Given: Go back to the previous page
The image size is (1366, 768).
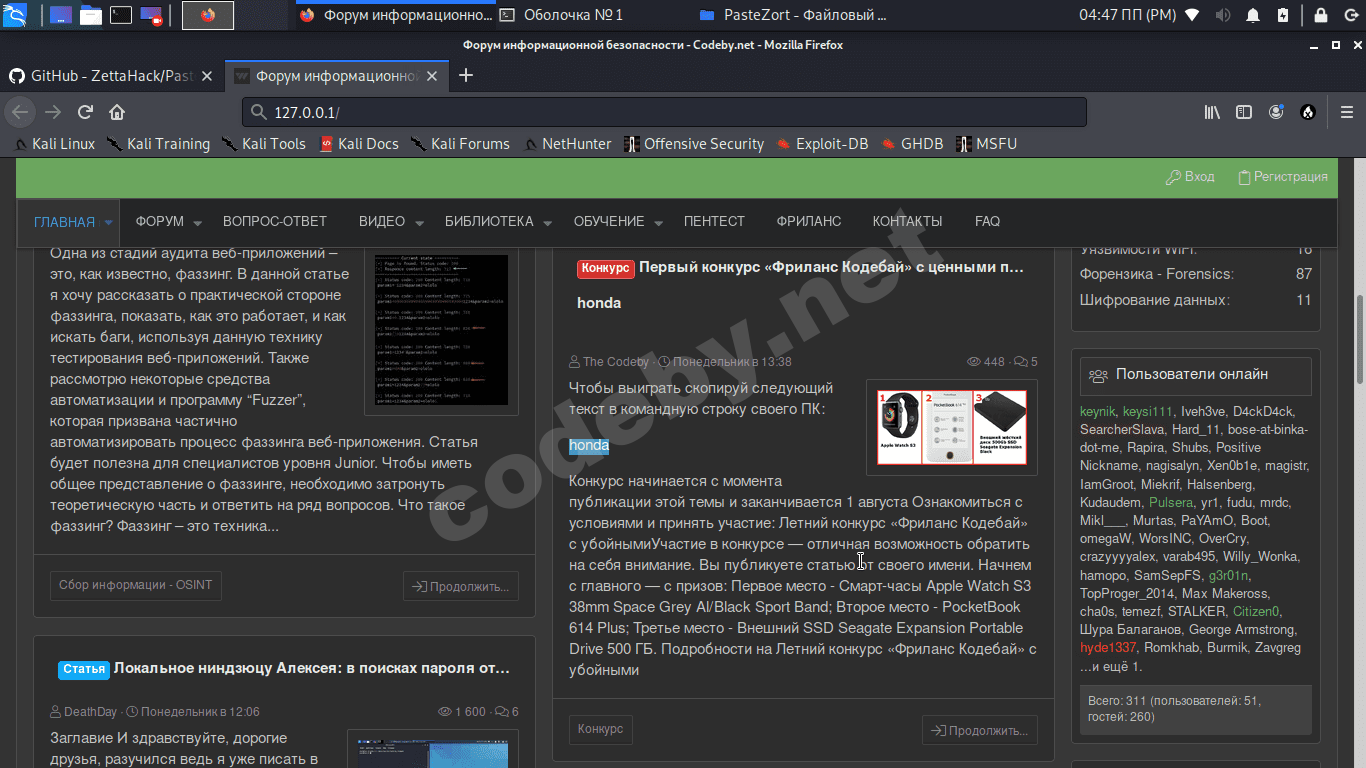Looking at the screenshot, I should coord(21,112).
